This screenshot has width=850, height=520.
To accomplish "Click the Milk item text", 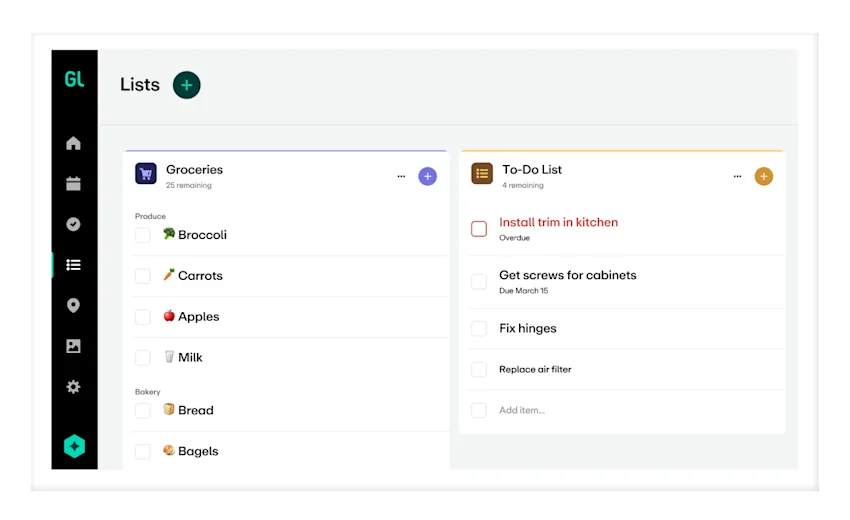I will pyautogui.click(x=190, y=357).
